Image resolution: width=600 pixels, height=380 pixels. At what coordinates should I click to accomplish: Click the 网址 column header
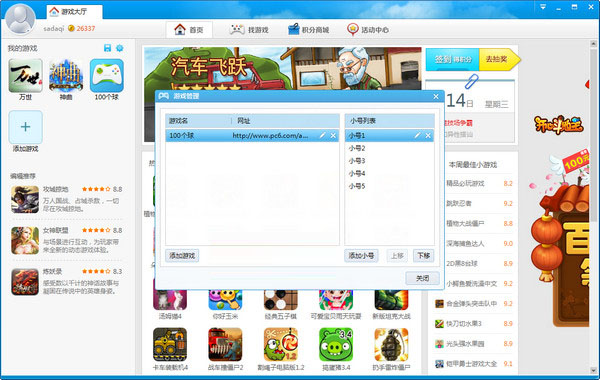pos(285,121)
